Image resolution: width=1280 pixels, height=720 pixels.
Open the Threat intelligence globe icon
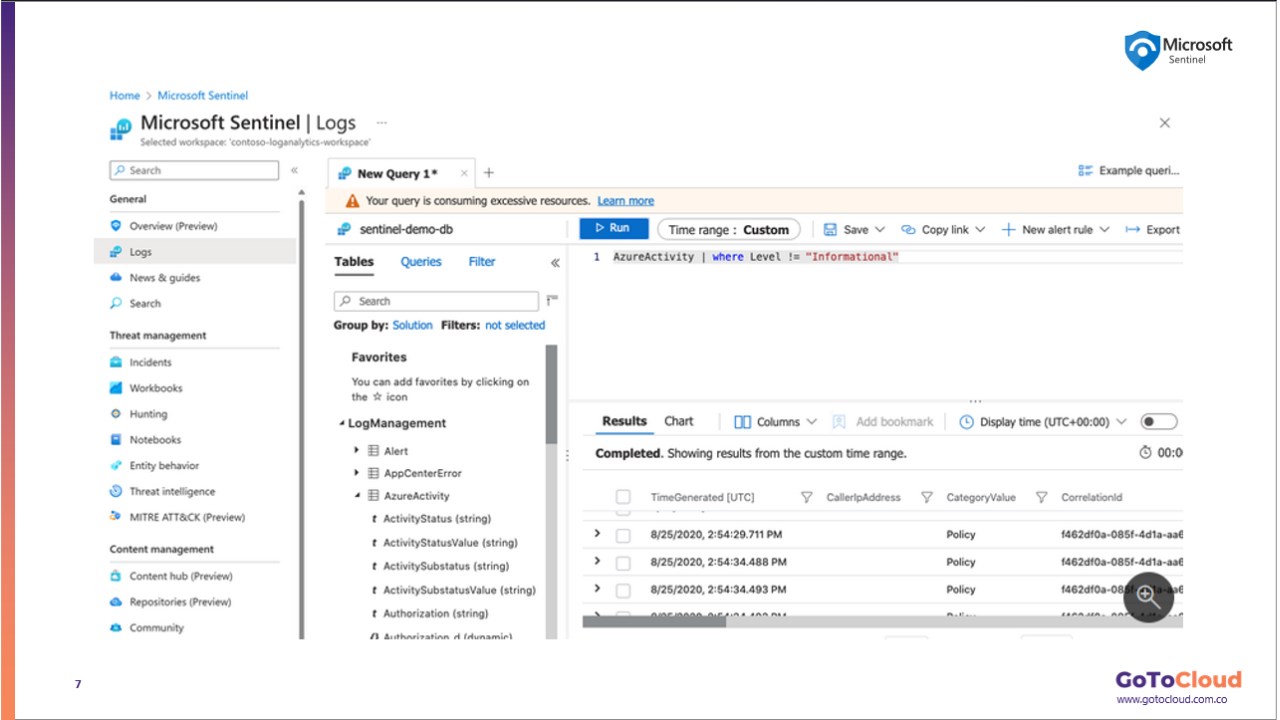116,492
